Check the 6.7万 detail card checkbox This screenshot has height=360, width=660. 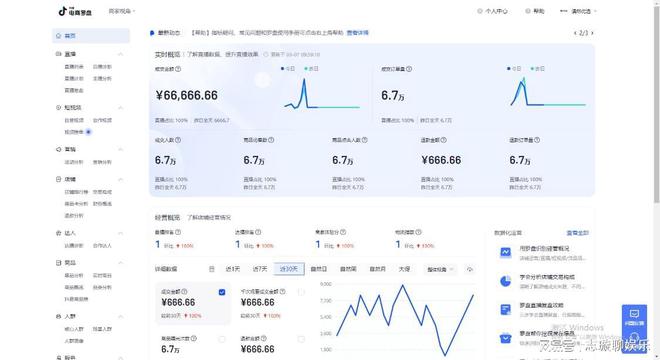click(222, 339)
